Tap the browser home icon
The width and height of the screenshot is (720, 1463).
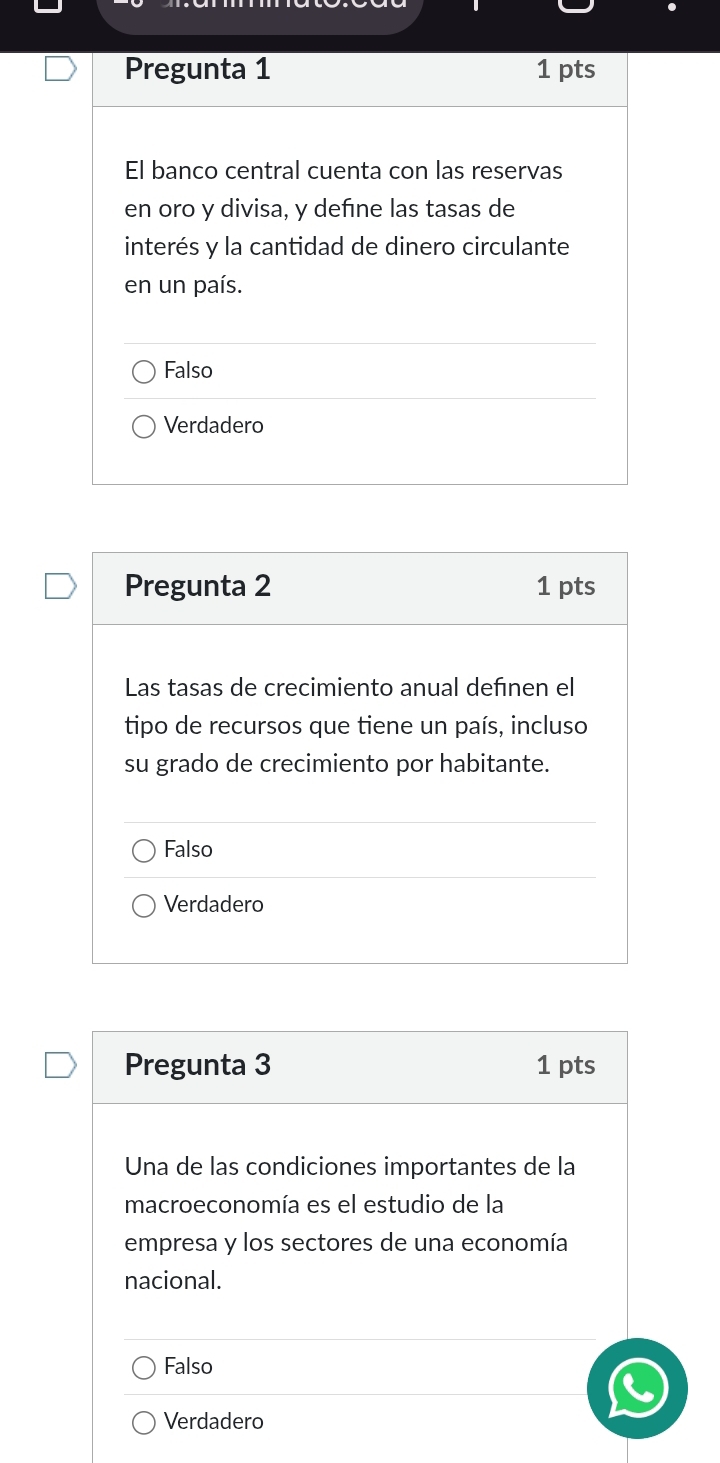[45, 6]
